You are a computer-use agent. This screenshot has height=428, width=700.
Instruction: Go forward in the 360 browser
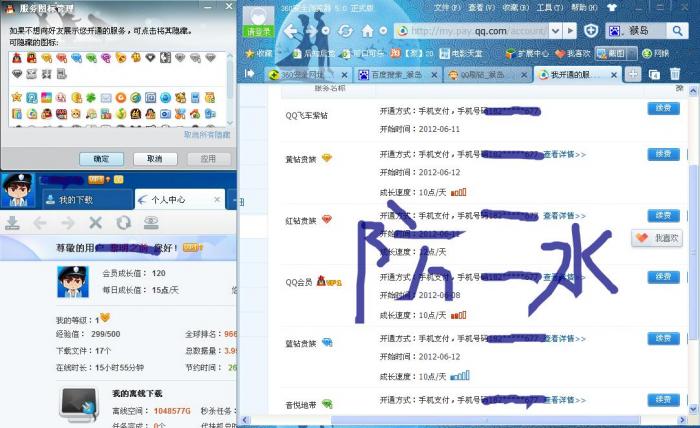pyautogui.click(x=311, y=31)
